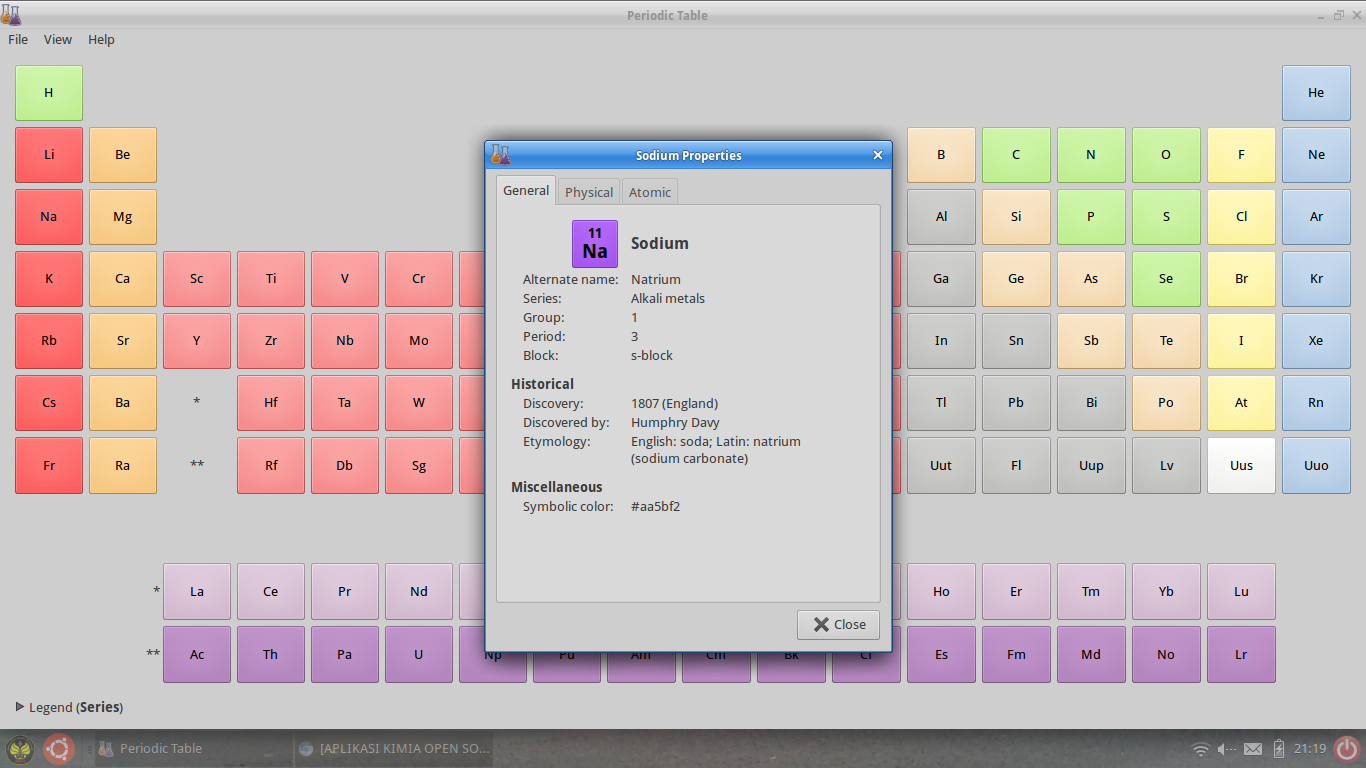The height and width of the screenshot is (768, 1366).
Task: Open the Radium (Ra) element
Action: [123, 466]
